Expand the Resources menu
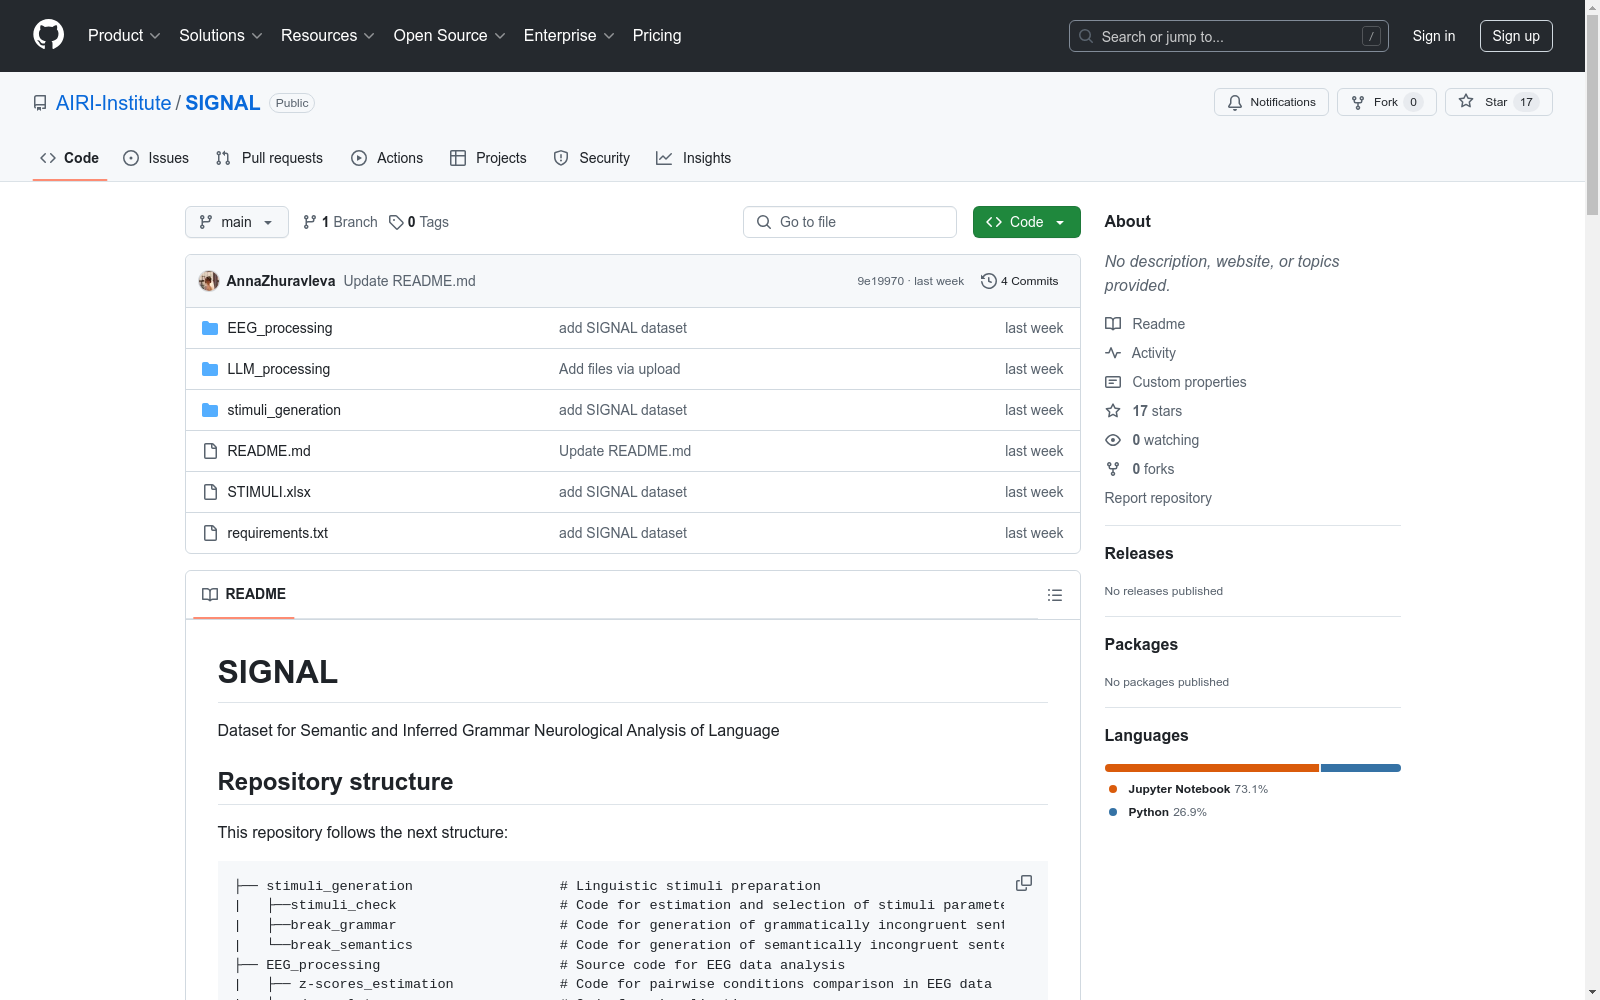This screenshot has width=1600, height=1000. click(328, 35)
